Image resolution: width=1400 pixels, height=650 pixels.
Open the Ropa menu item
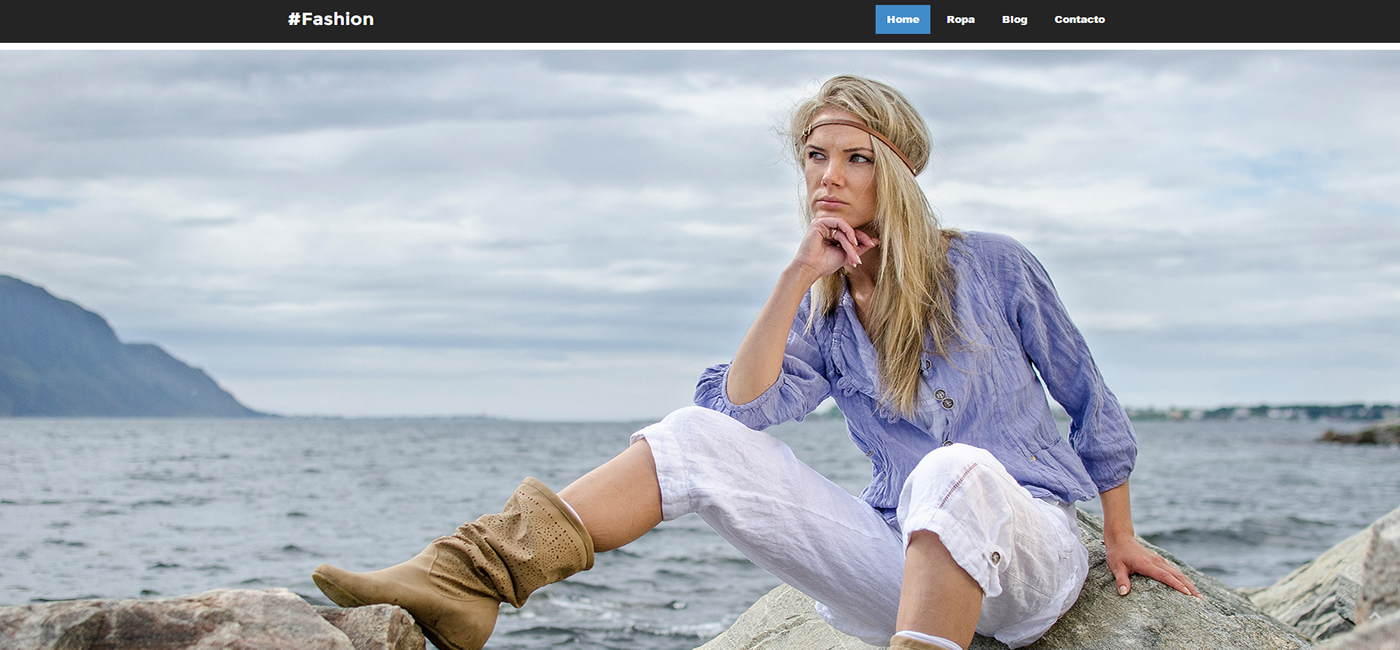point(960,19)
